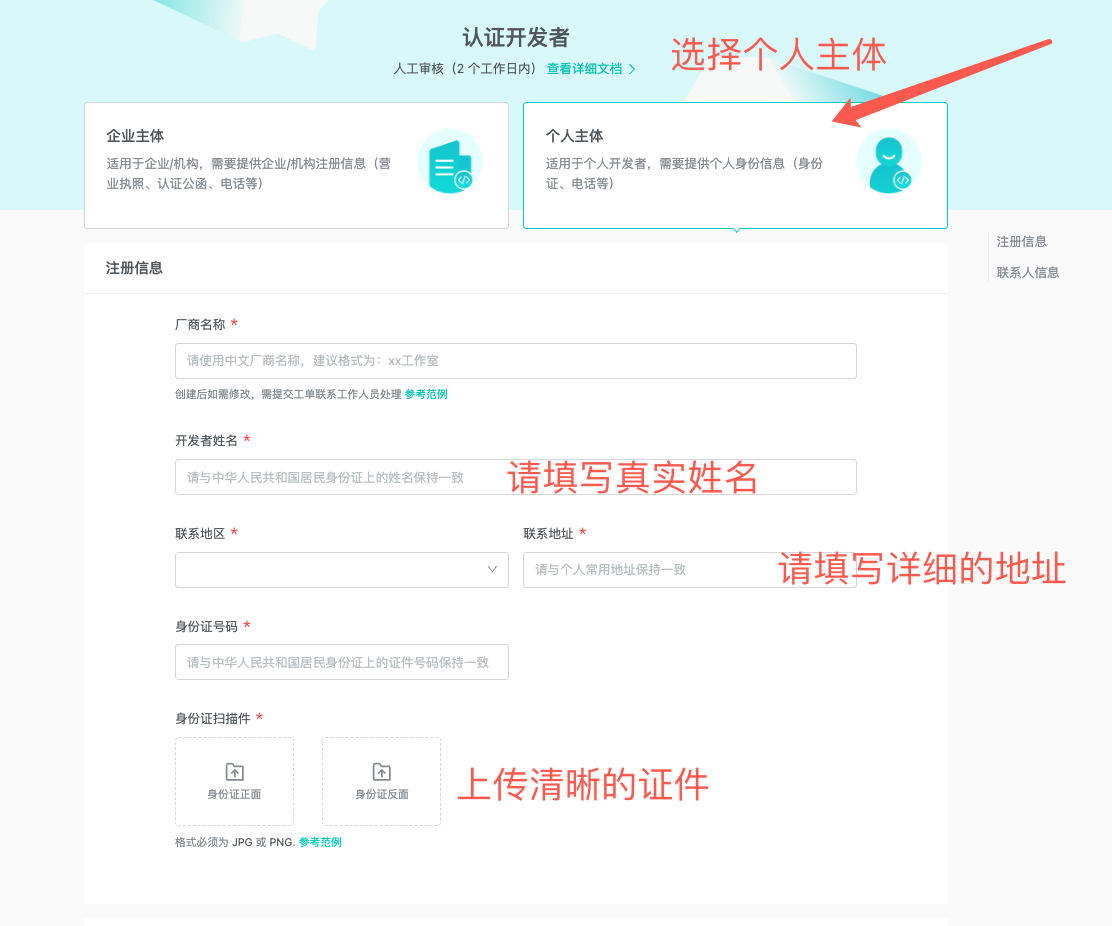Upload 身份证反面 image
Screen dimensions: 1112x926
click(x=382, y=781)
